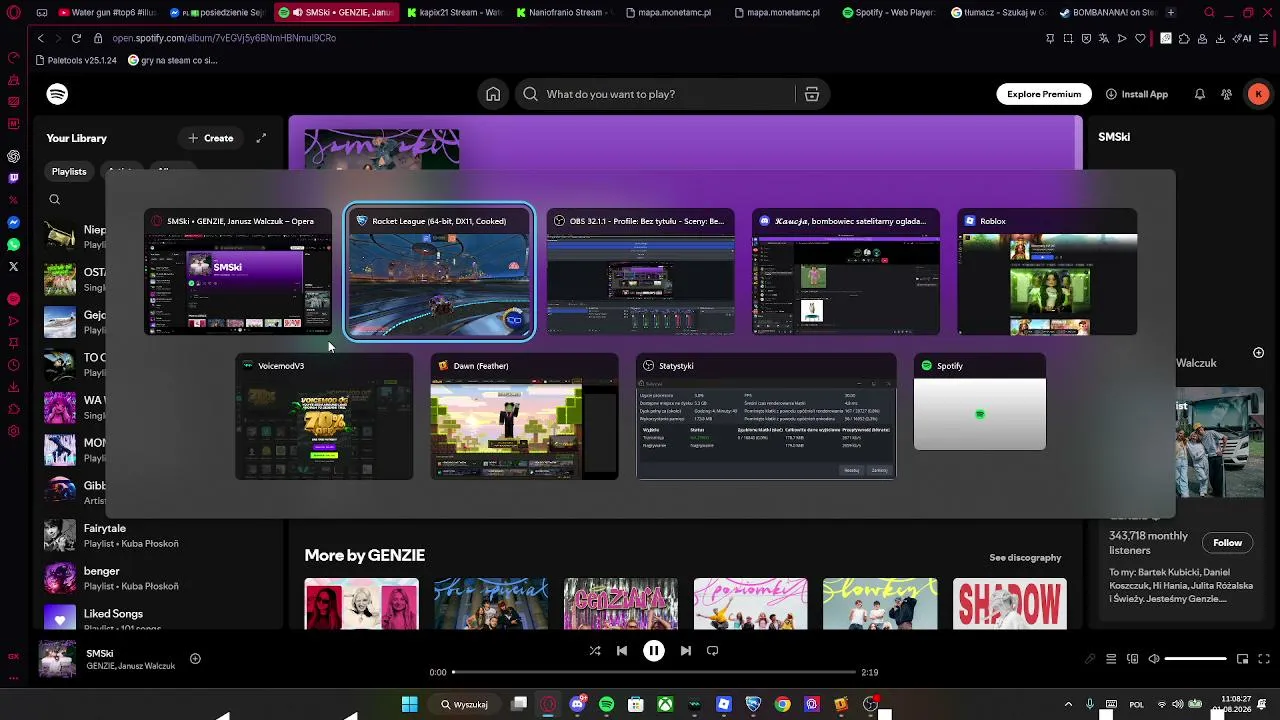Select Rocket League window in task switcher
The width and height of the screenshot is (1280, 720).
click(439, 273)
